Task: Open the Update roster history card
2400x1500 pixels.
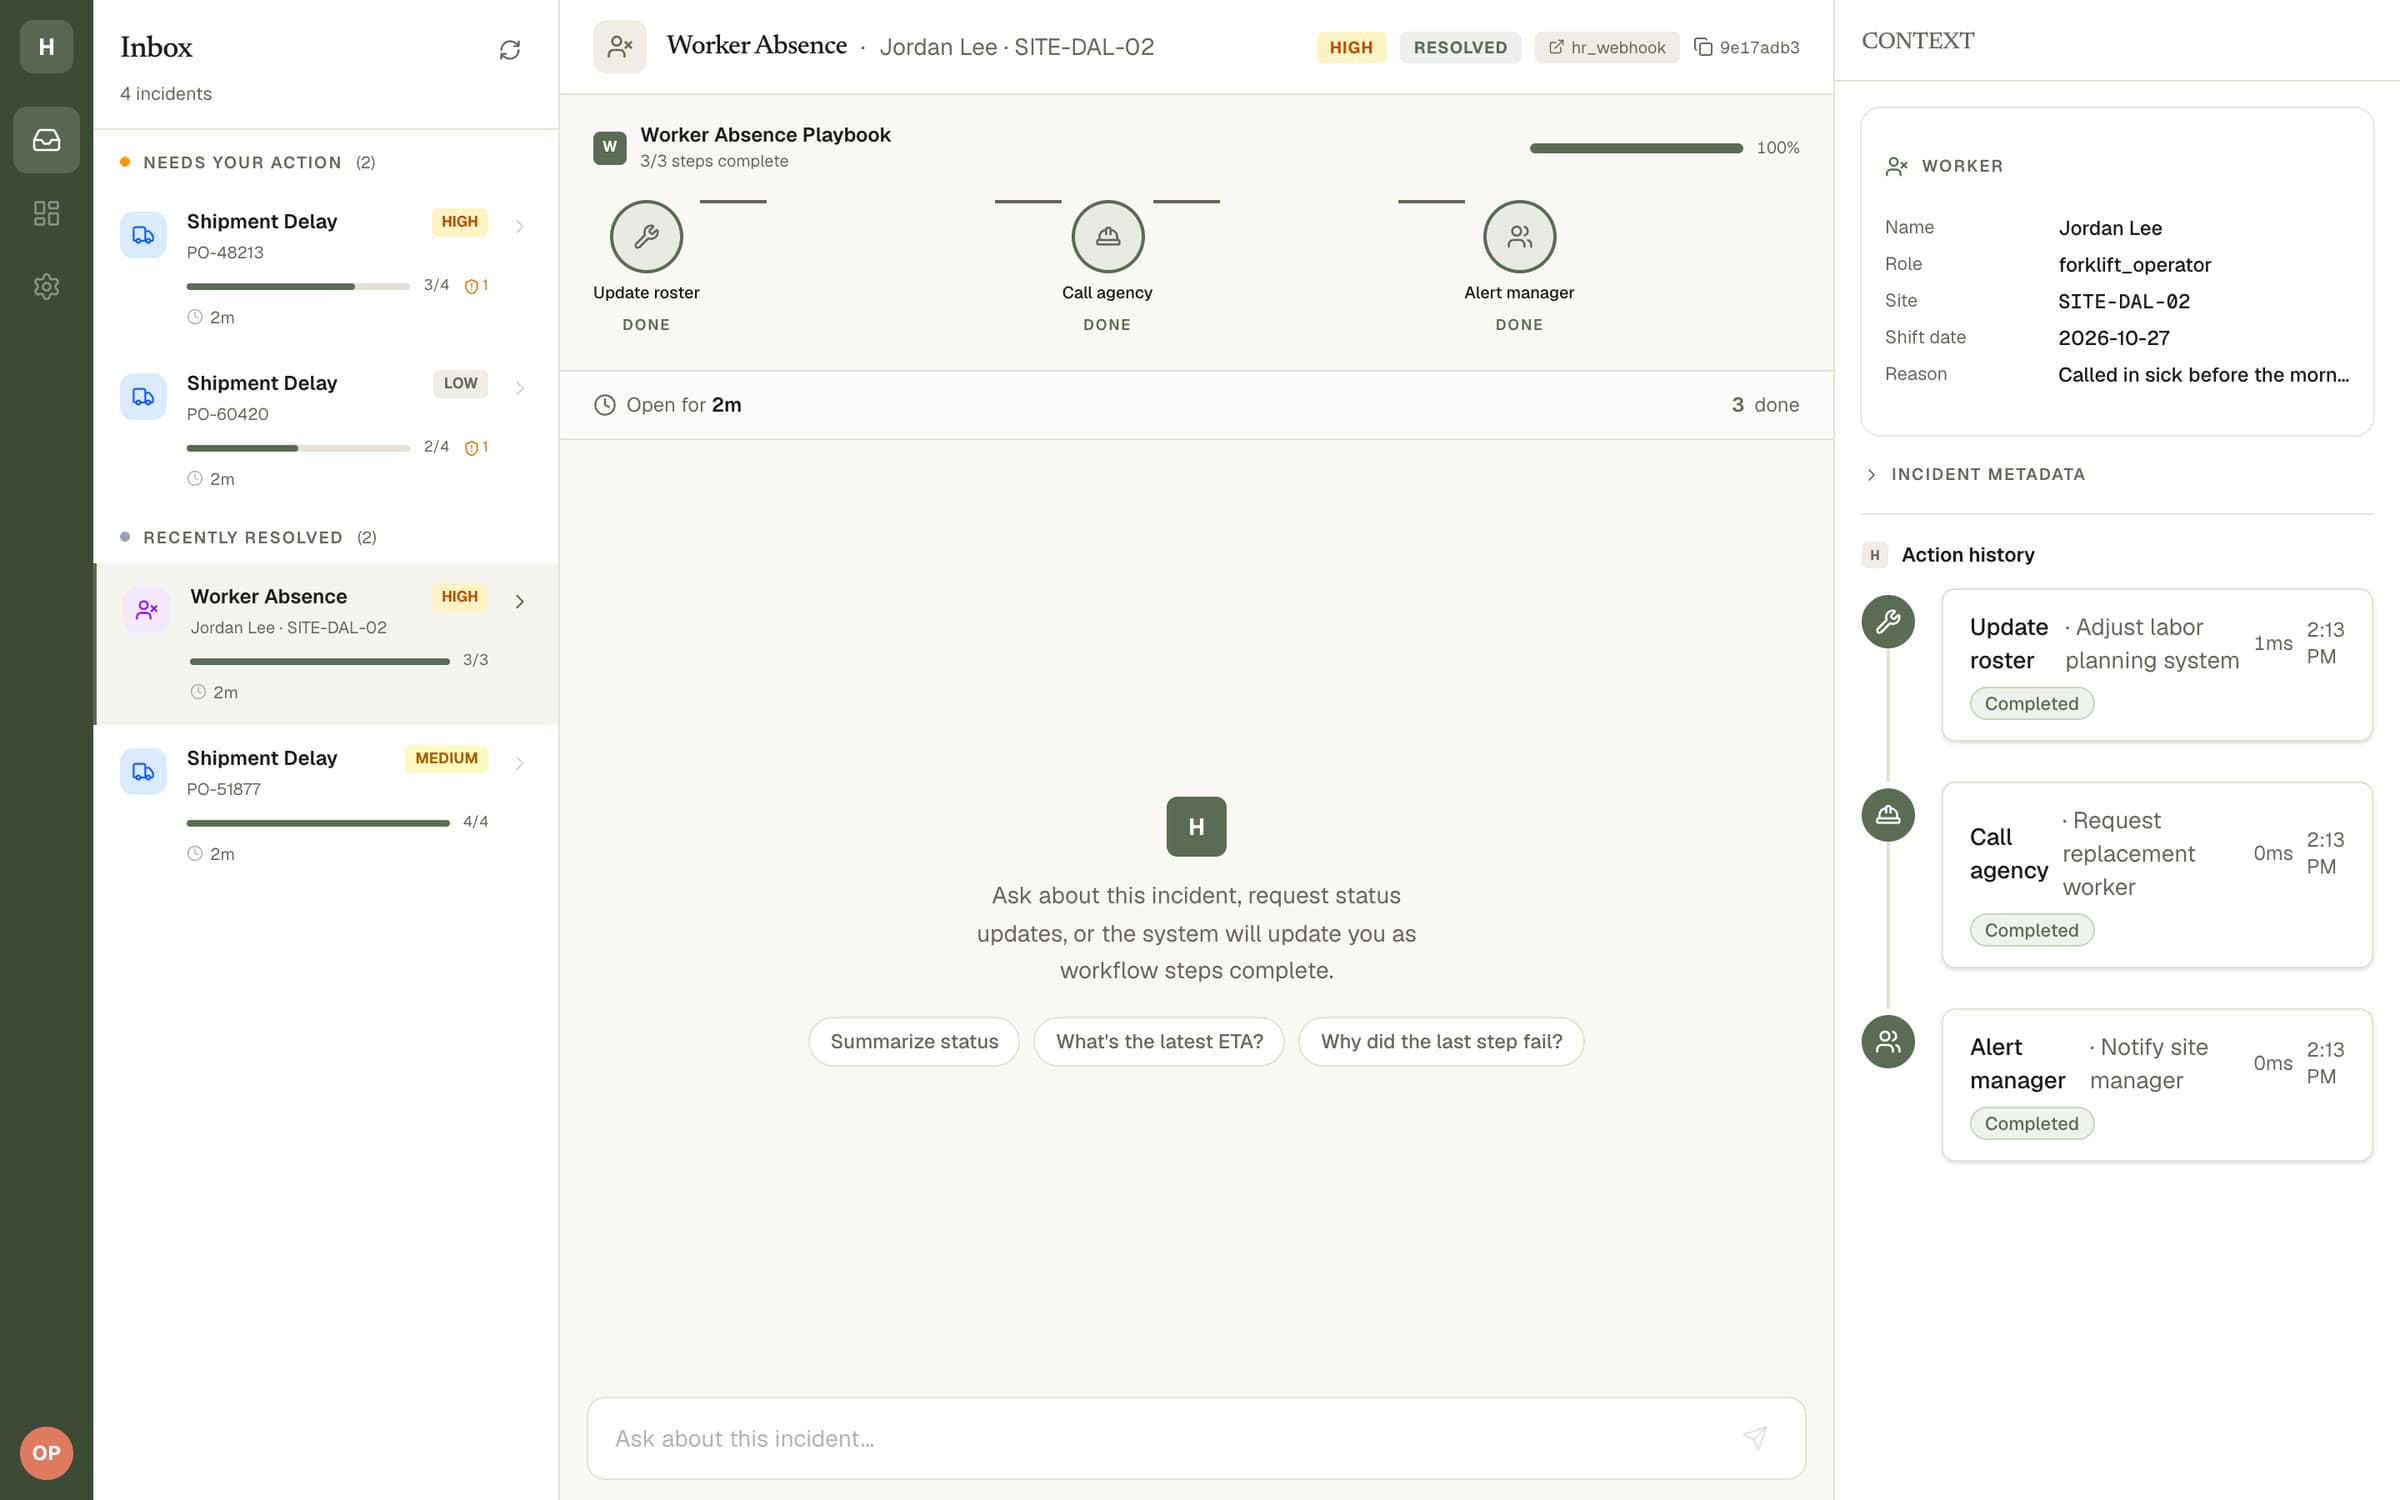Action: (2157, 665)
